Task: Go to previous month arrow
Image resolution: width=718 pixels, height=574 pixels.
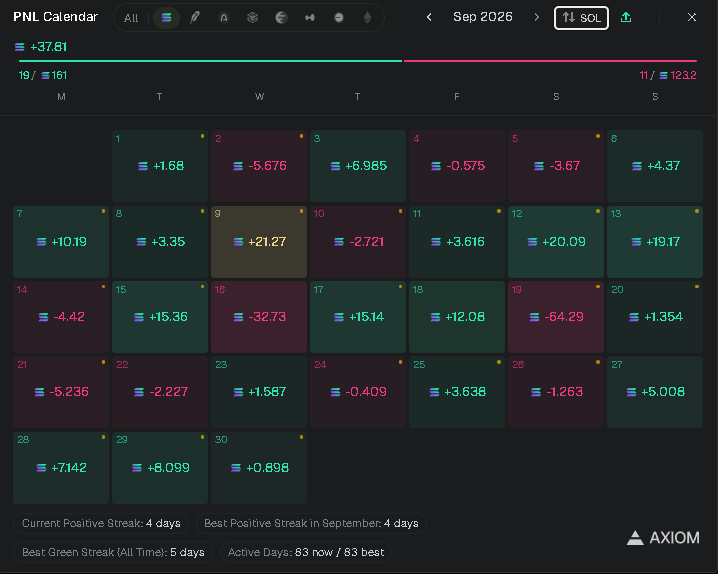Action: point(429,17)
